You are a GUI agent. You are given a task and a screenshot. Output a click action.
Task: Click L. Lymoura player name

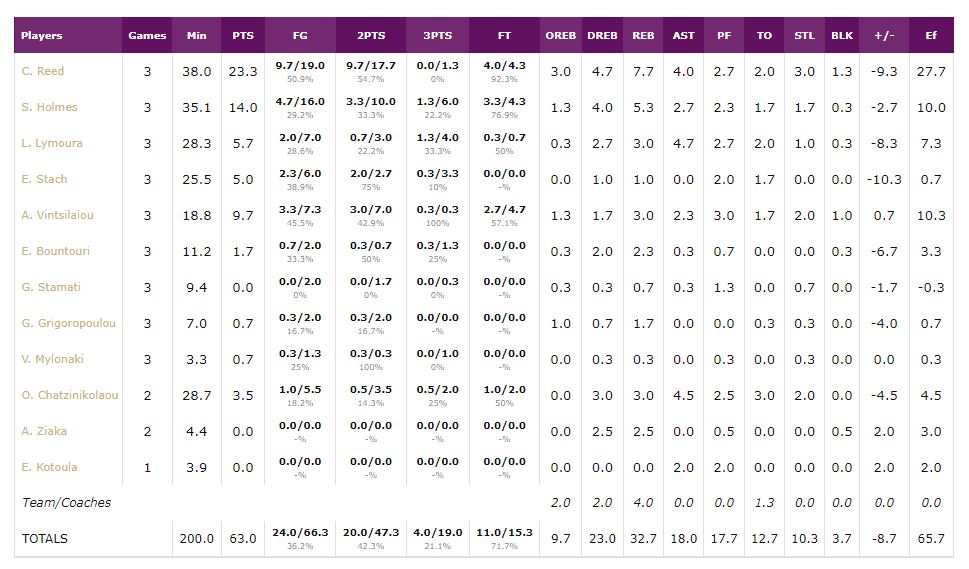click(x=52, y=143)
